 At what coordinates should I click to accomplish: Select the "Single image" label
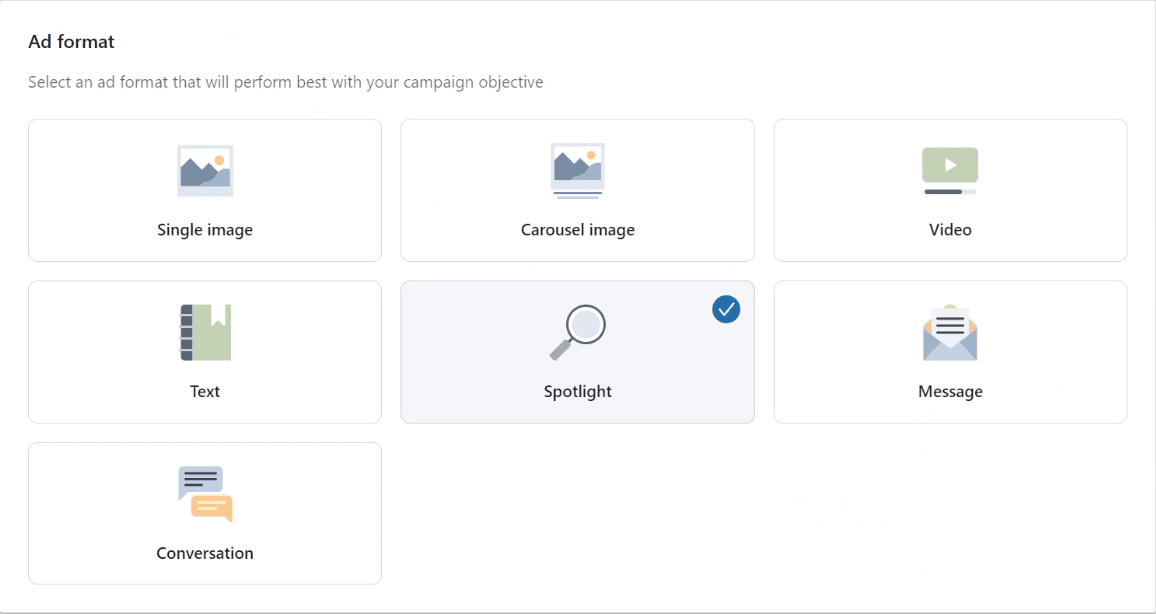tap(205, 230)
